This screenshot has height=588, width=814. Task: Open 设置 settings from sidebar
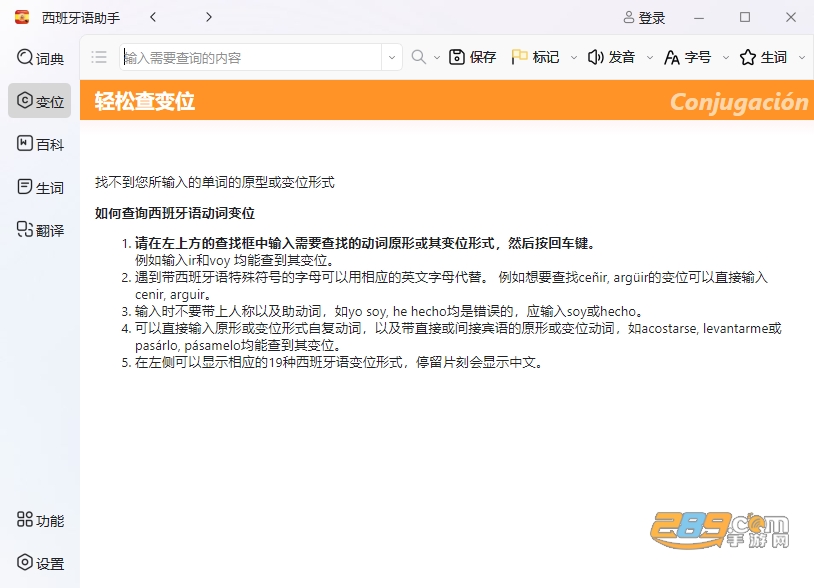point(40,563)
